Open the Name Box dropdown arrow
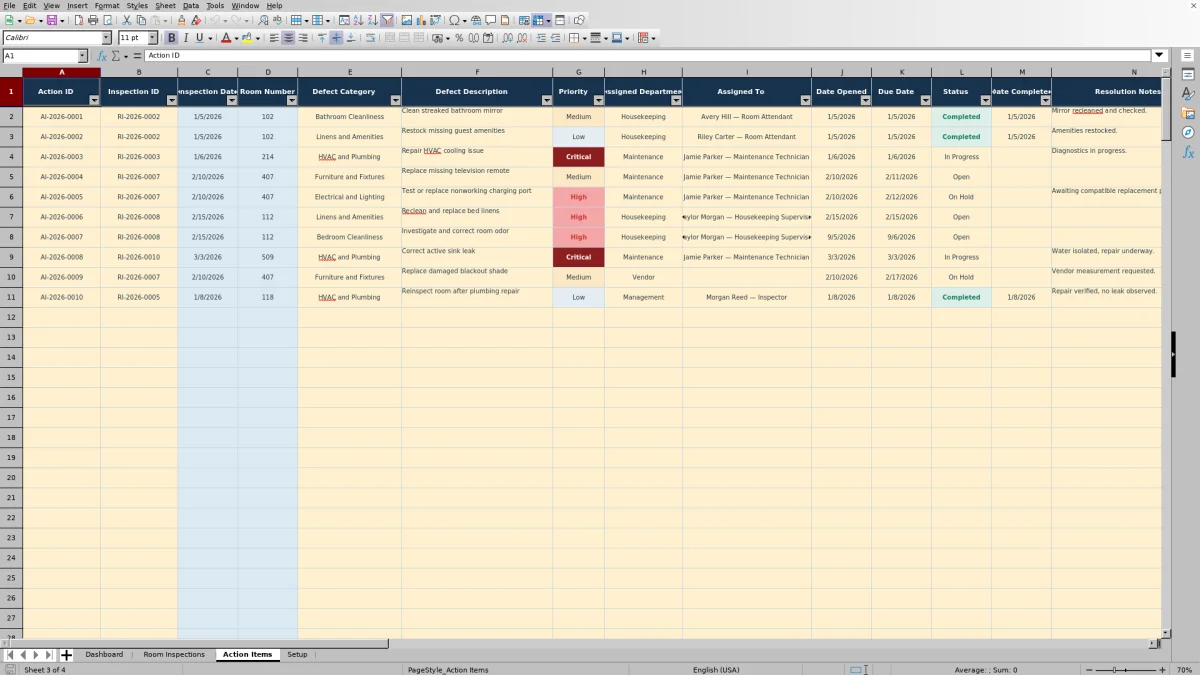 (82, 56)
